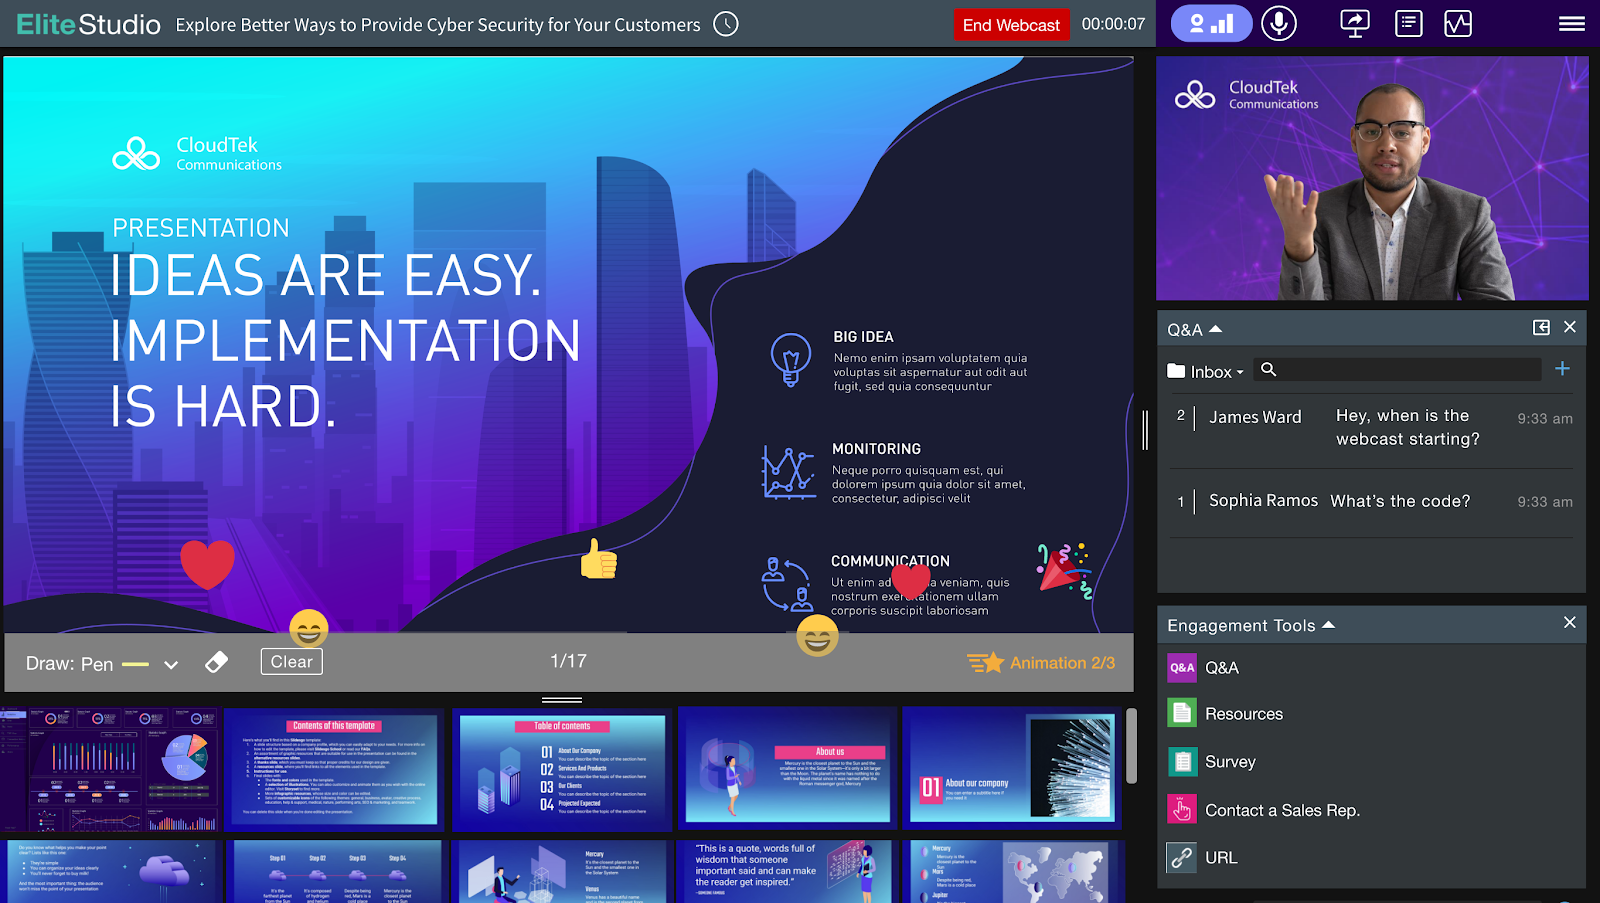Viewport: 1600px width, 903px height.
Task: Close the Engagement Tools panel
Action: (1570, 622)
